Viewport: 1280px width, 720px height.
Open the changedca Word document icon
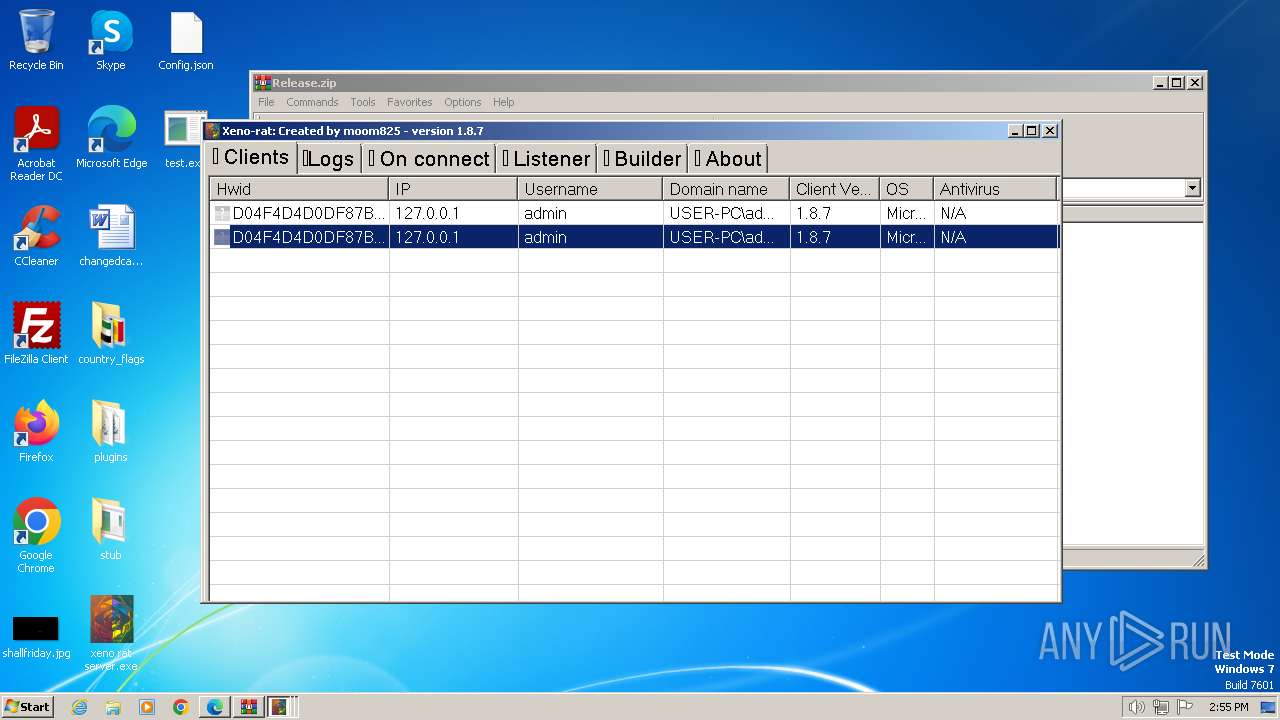point(111,236)
